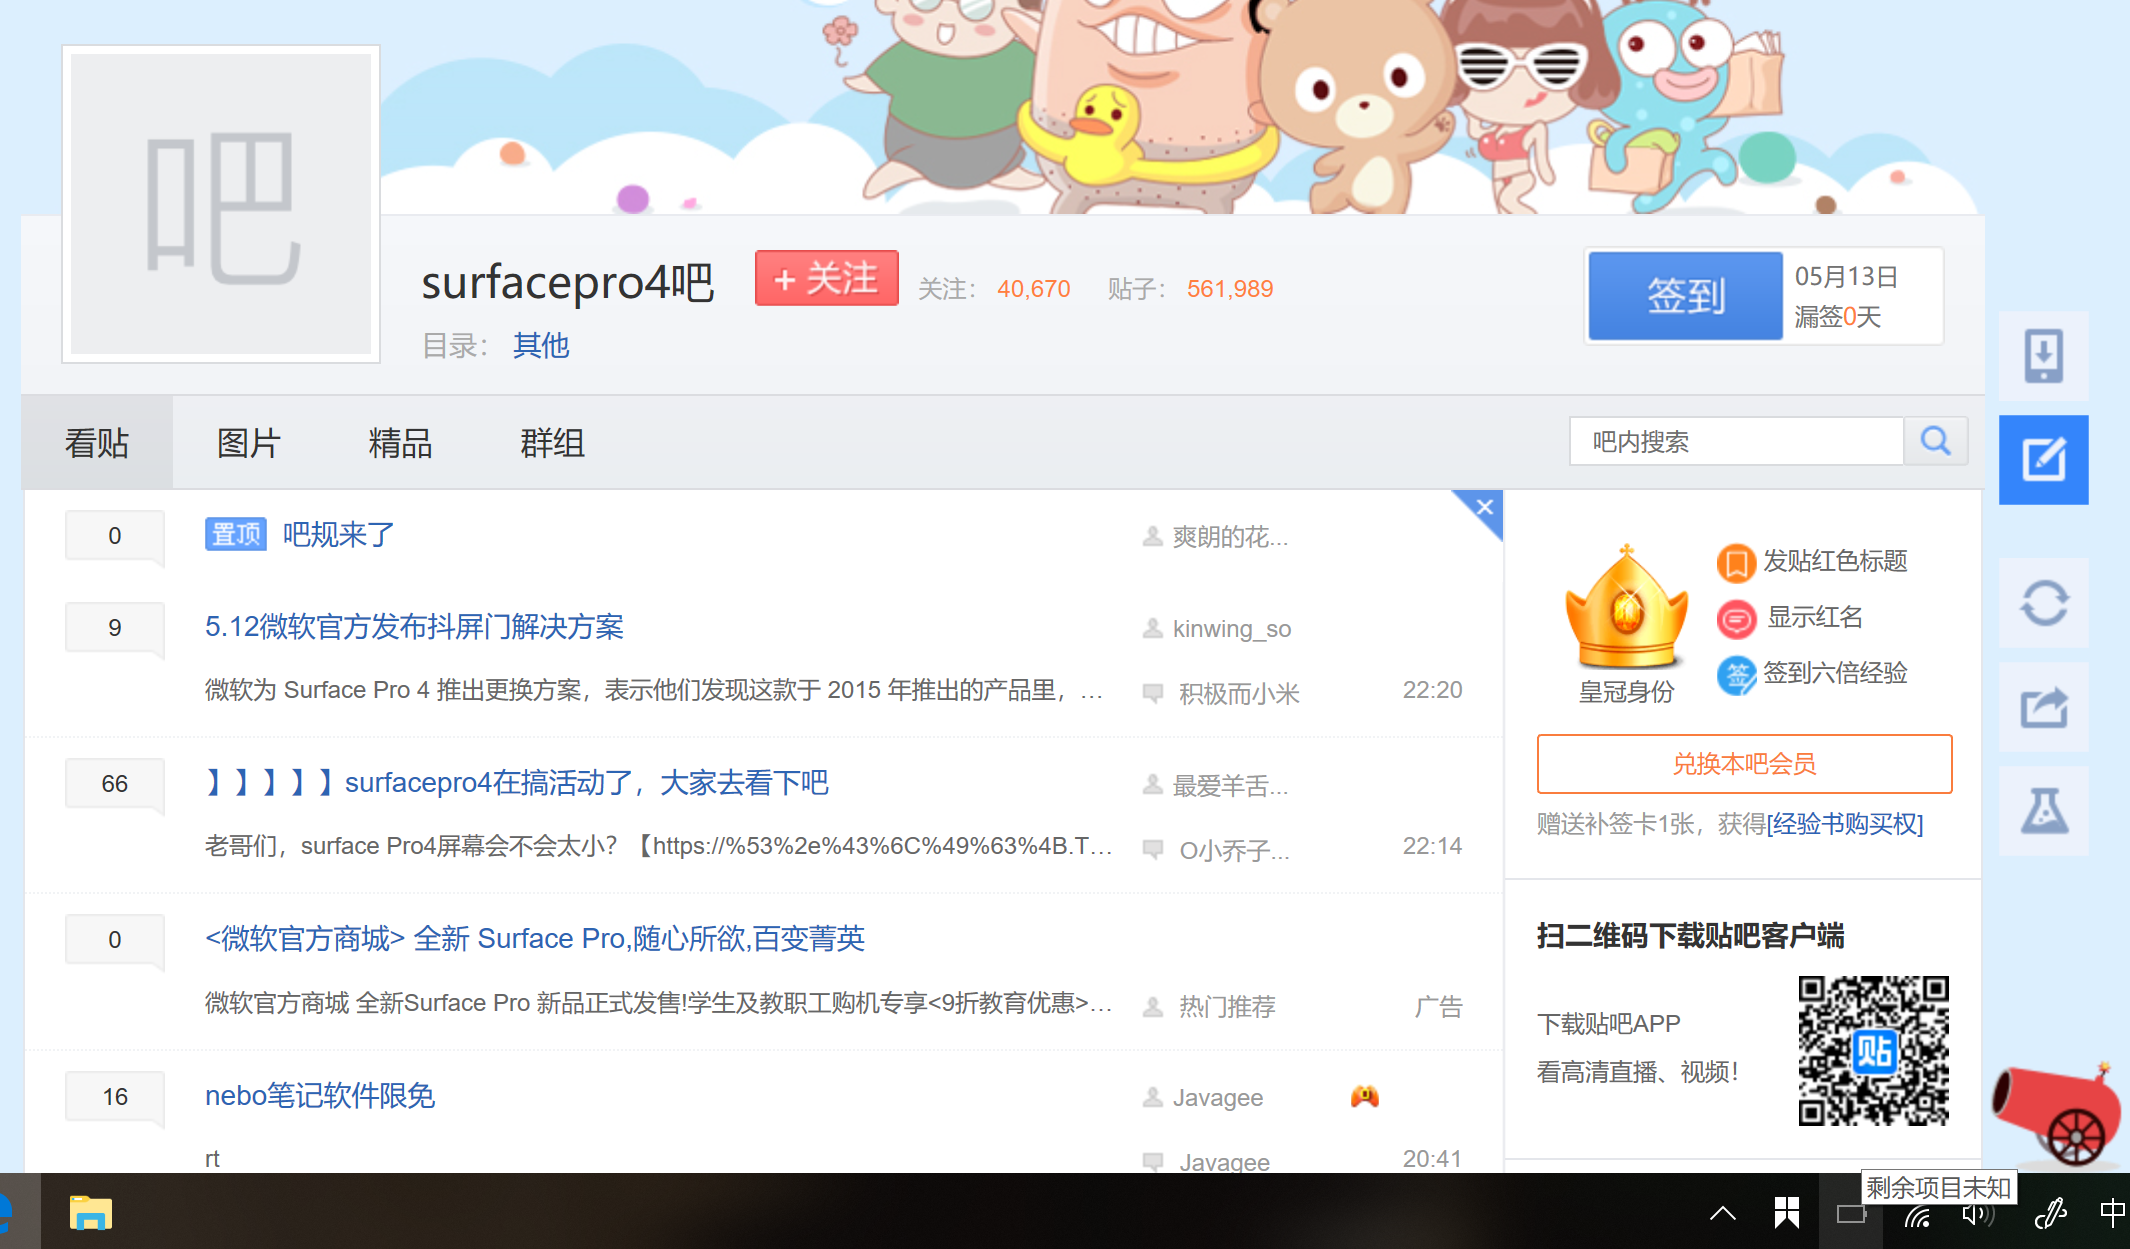Click post count 561,989

[1230, 289]
